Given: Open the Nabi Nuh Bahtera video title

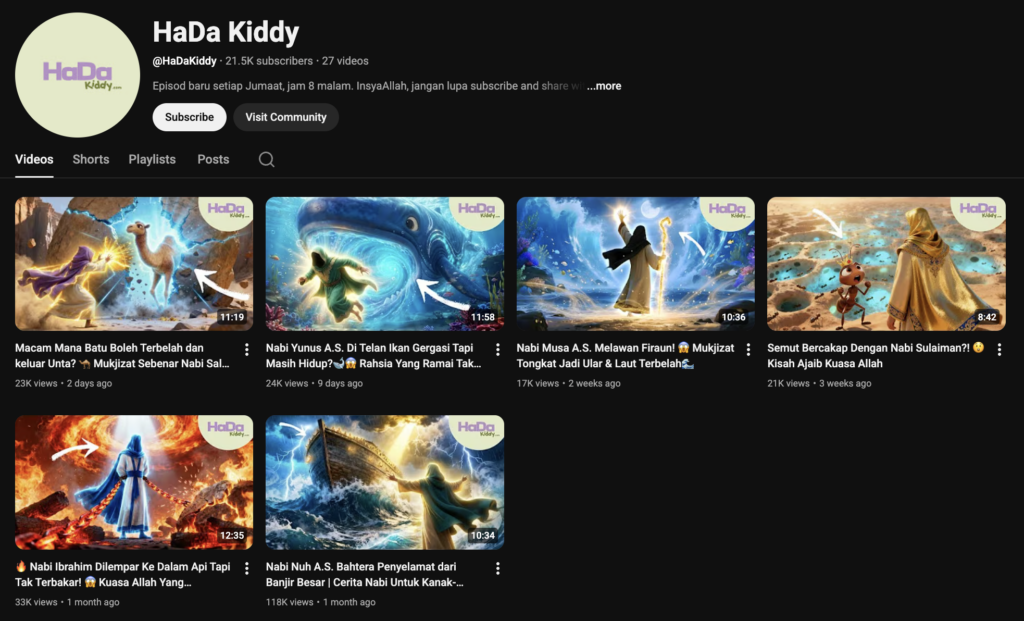Looking at the screenshot, I should tap(365, 574).
